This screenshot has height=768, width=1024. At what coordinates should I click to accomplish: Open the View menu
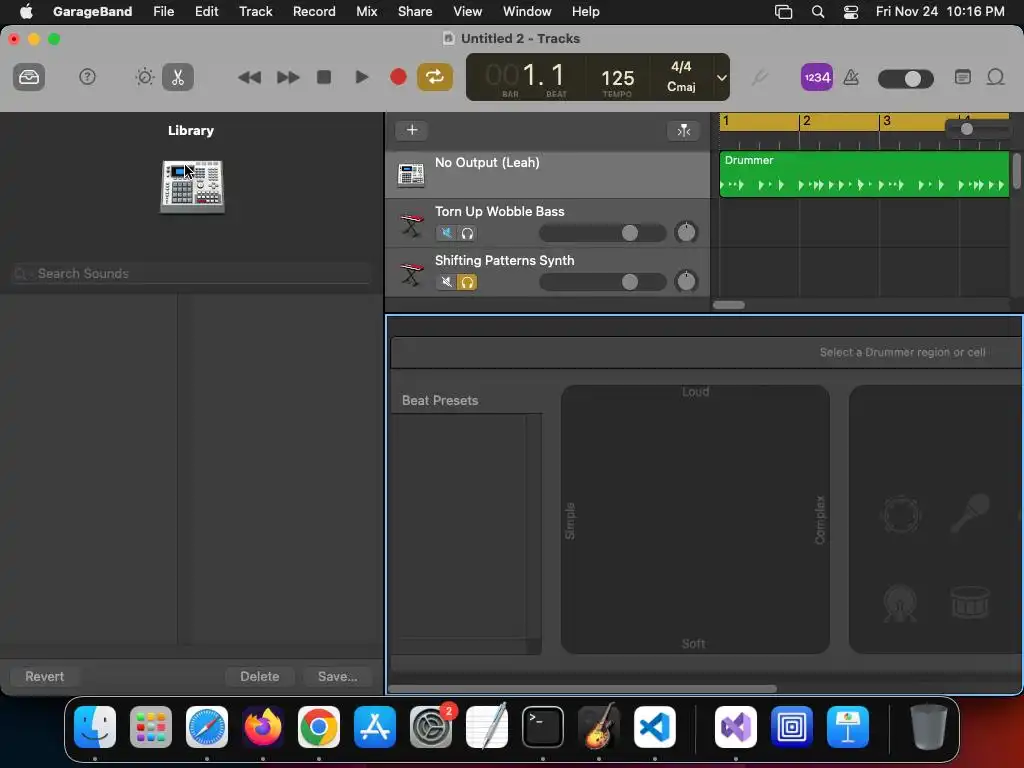pyautogui.click(x=468, y=11)
